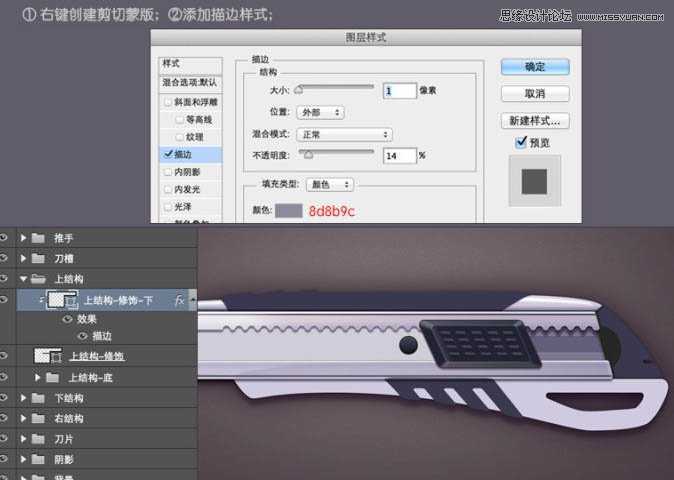Viewport: 674px width, 480px height.
Task: Click the folder icon of 上结构-底 group
Action: 52,377
